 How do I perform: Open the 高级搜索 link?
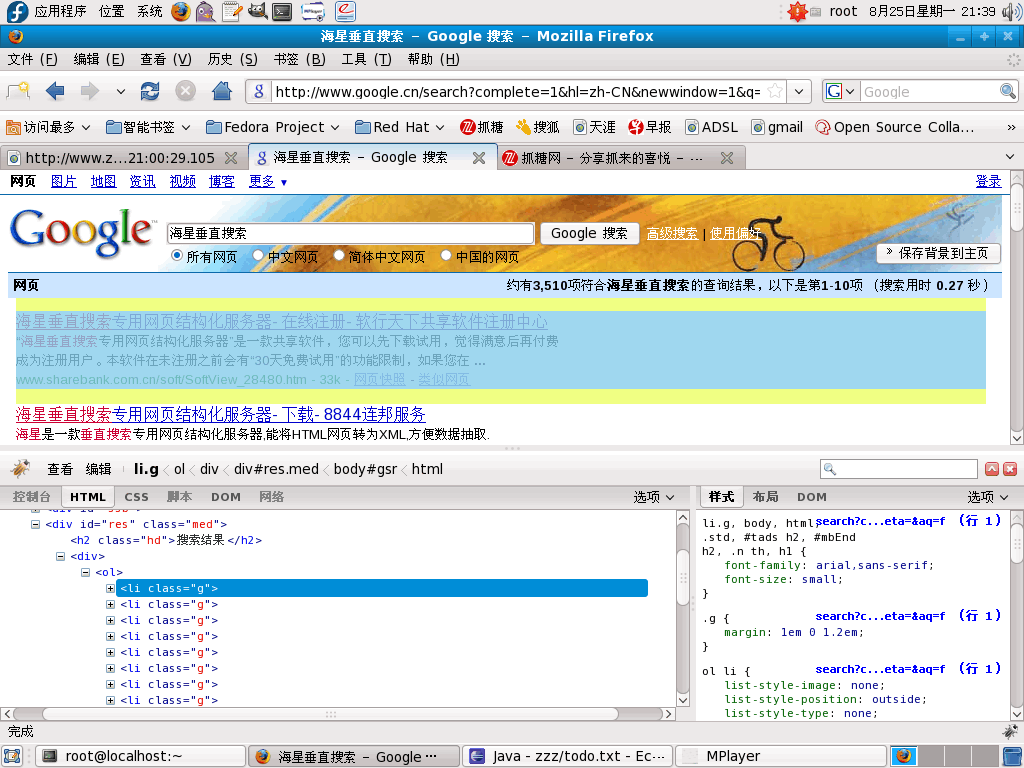tap(672, 233)
